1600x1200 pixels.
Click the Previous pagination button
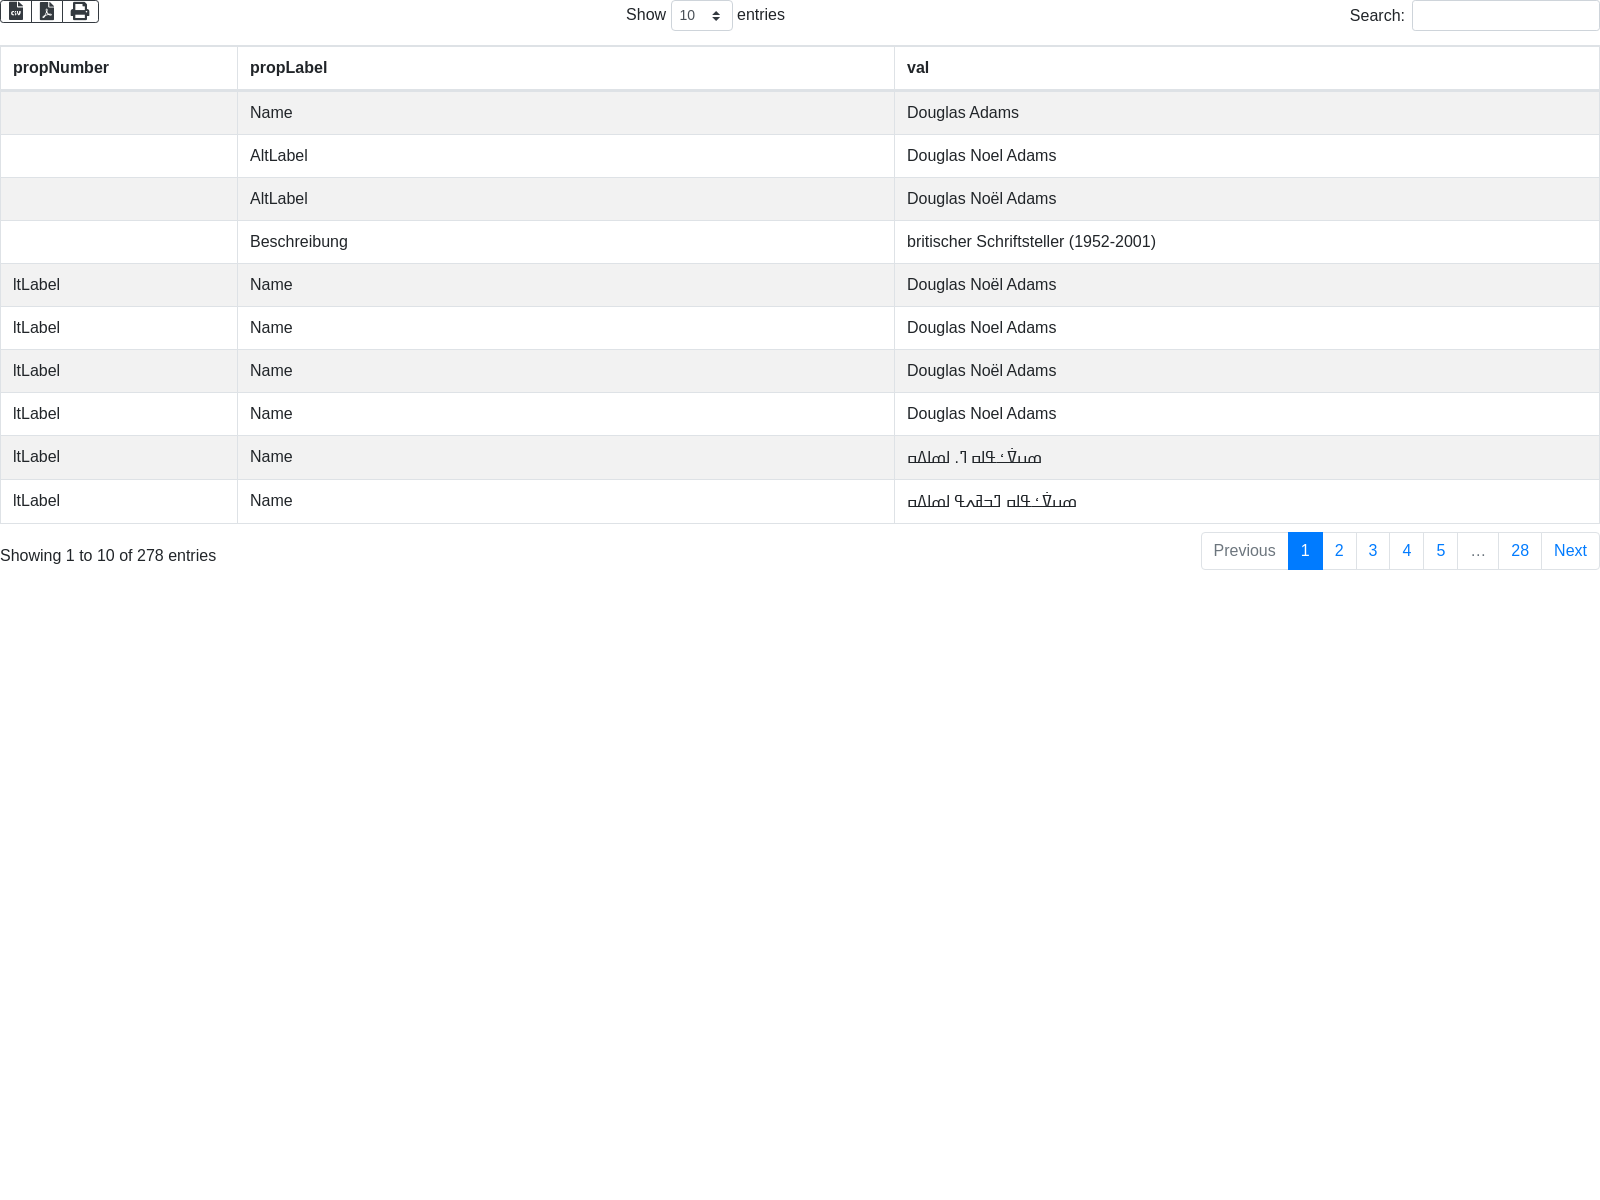click(x=1244, y=551)
